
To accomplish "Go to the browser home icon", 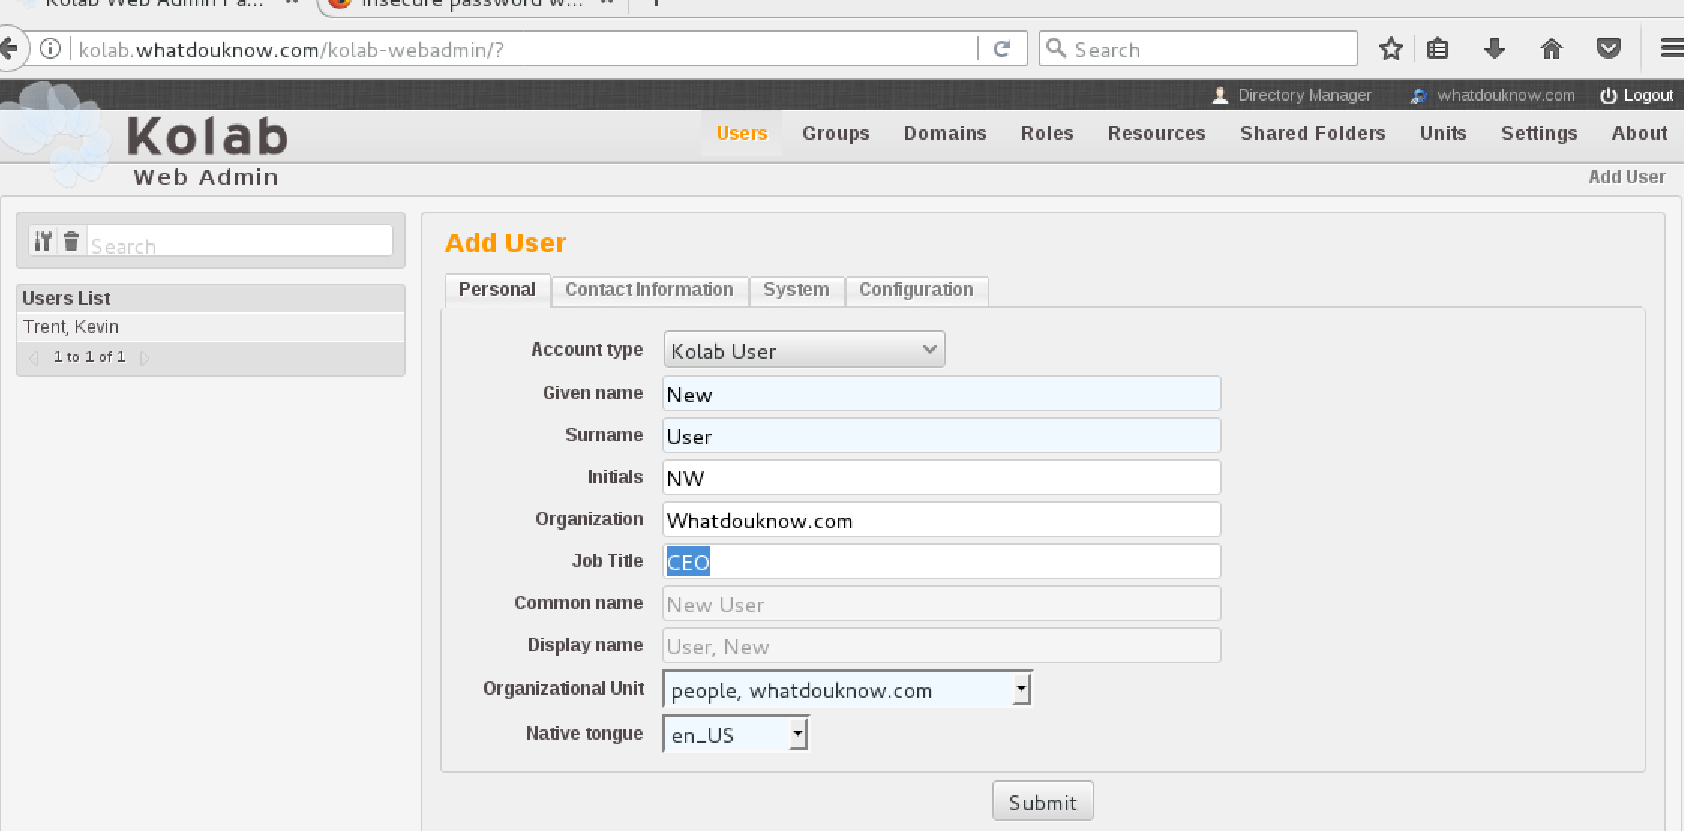I will (1551, 49).
